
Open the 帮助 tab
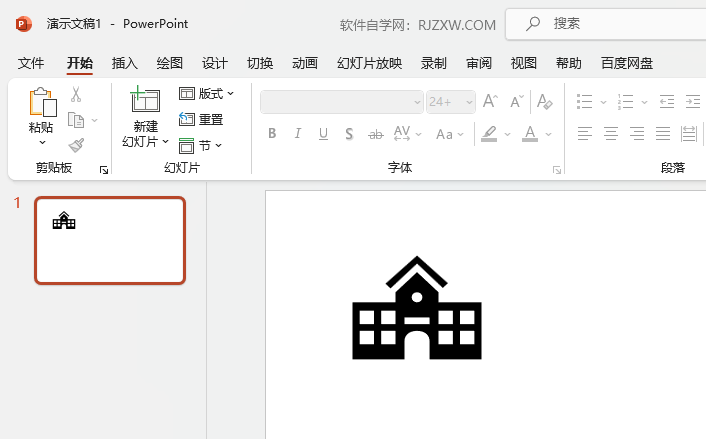tap(569, 63)
